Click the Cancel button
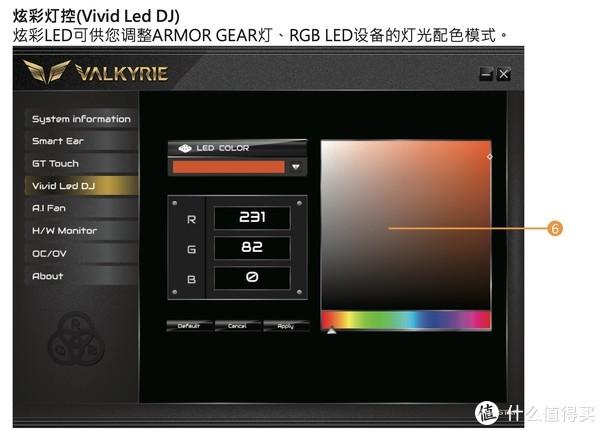 click(237, 326)
